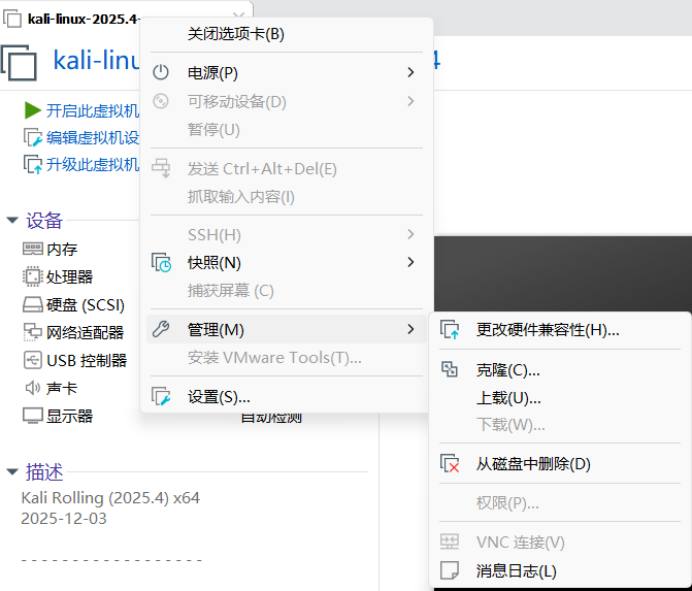Click the 声卡 speaker icon

(33, 388)
